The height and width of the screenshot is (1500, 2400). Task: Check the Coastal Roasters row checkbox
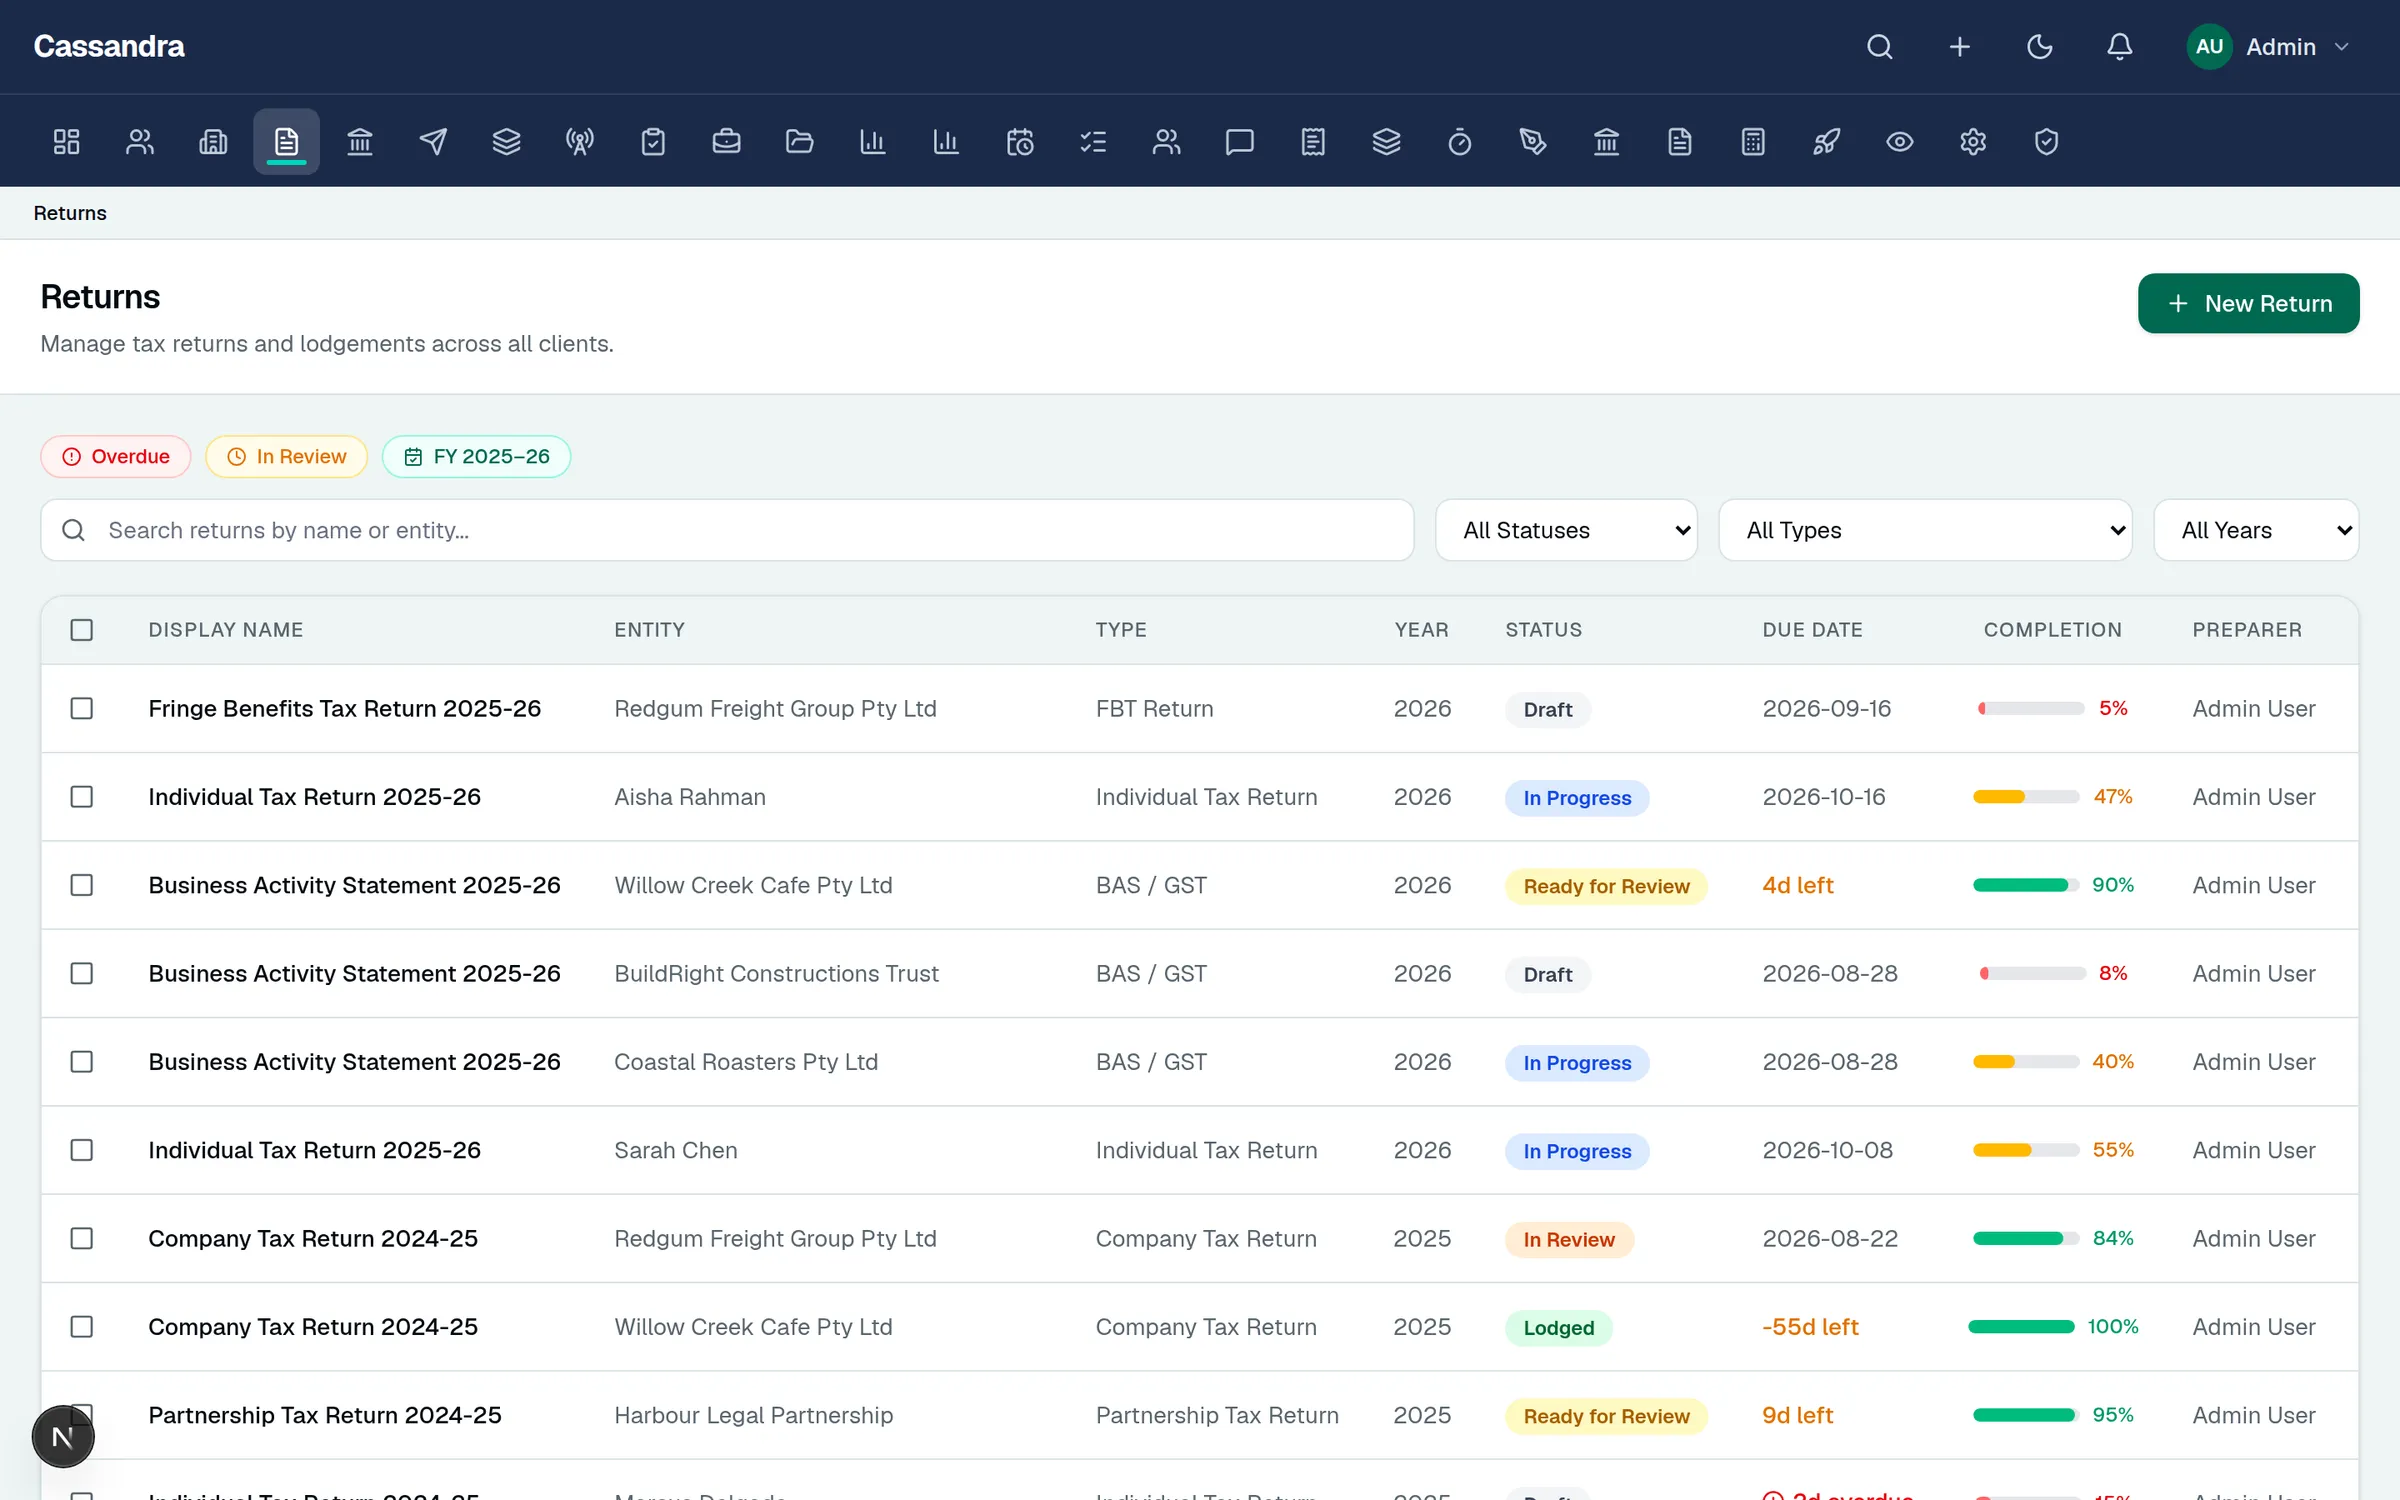(82, 1062)
